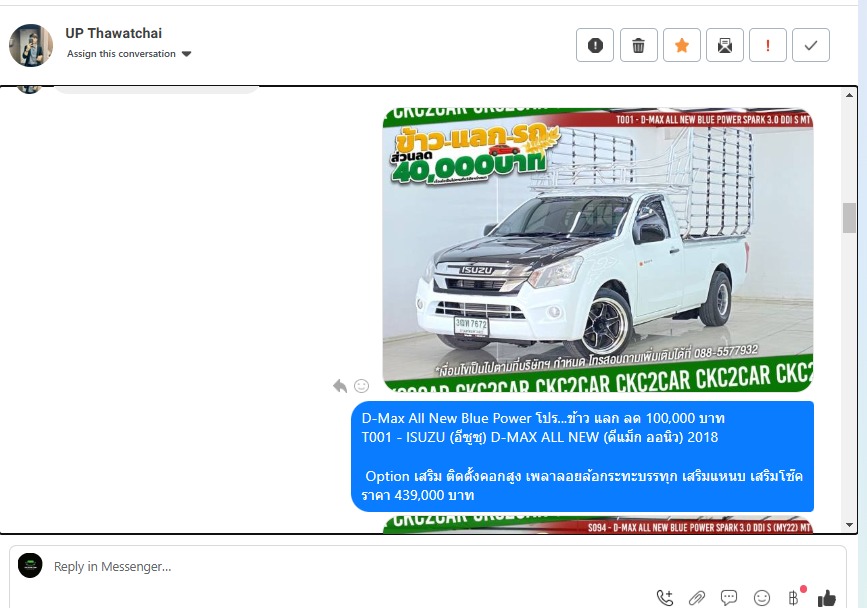Viewport: 867px width, 608px height.
Task: Flag conversation with red exclamation icon
Action: tap(767, 45)
